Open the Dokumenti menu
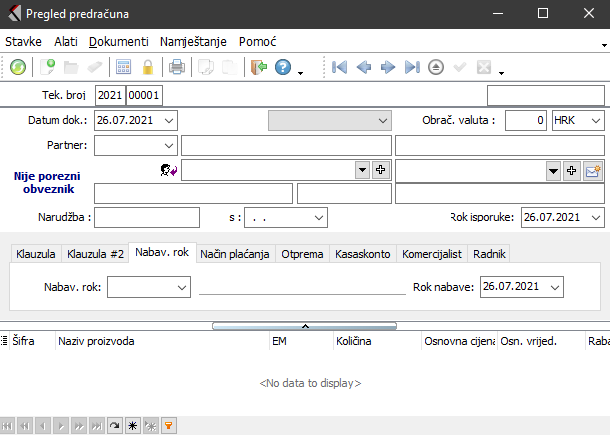The height and width of the screenshot is (435, 610). point(118,42)
